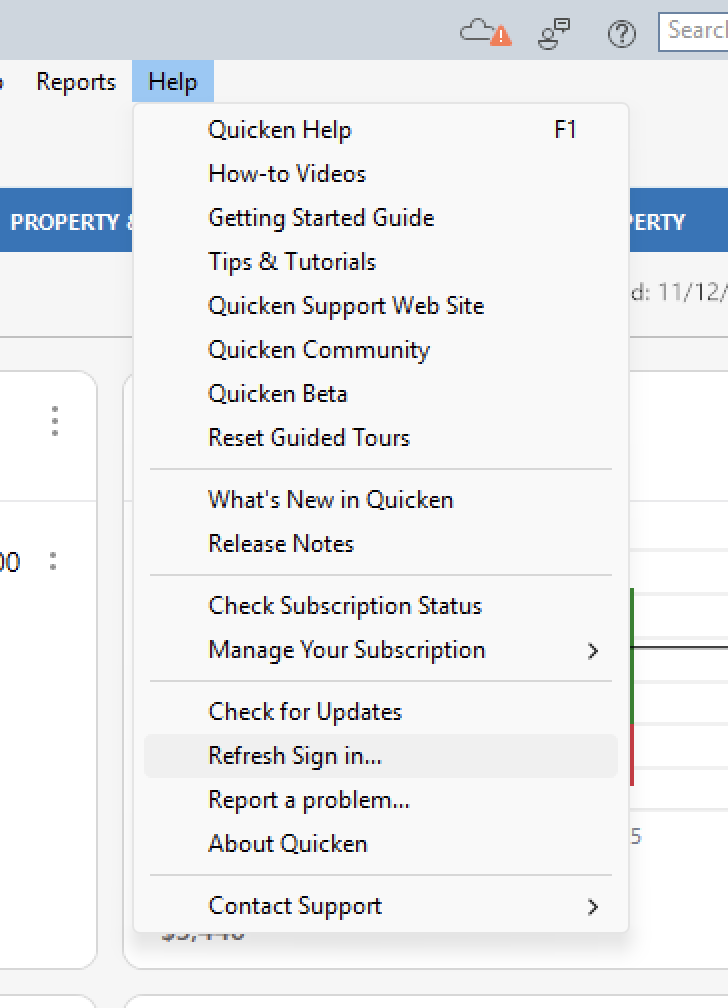
Task: Go to Quicken Community
Action: 381,350
